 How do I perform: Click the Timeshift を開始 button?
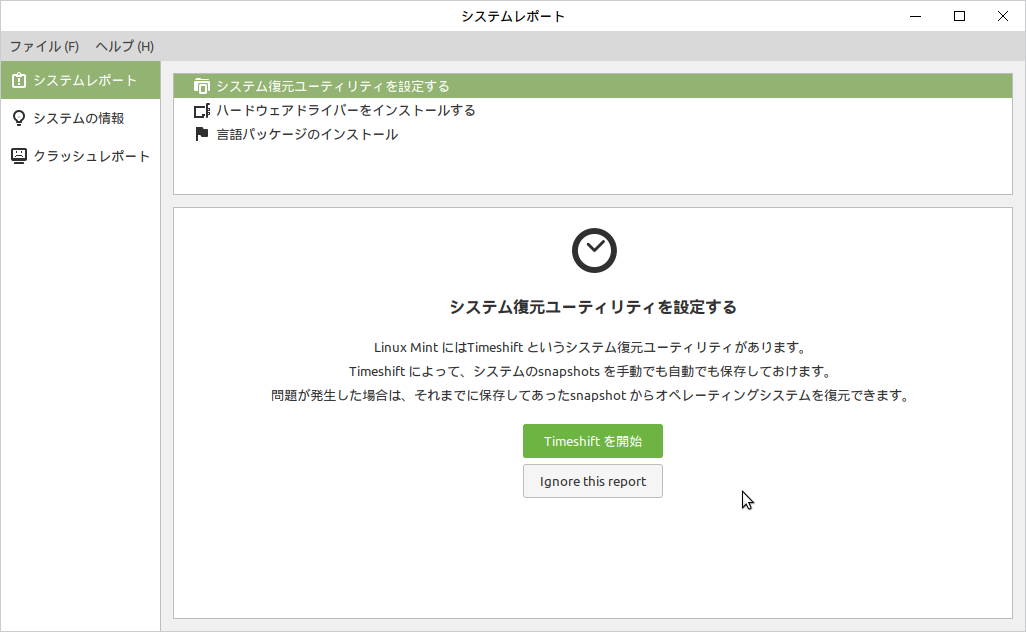(593, 441)
